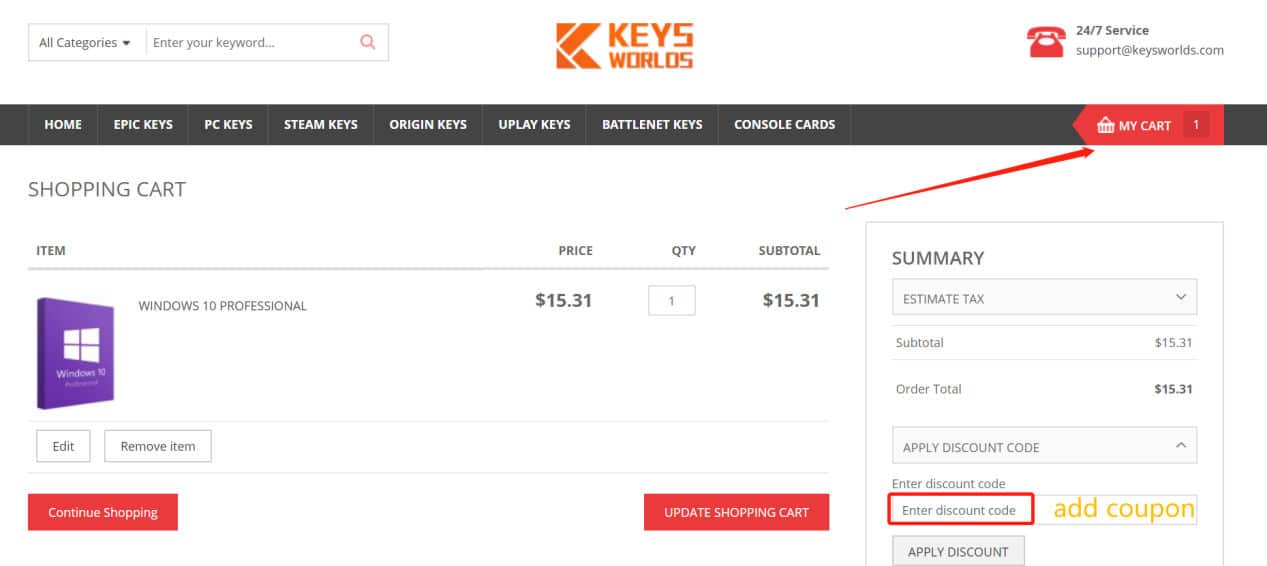
Task: Open the Windows 10 Professional product thumbnail
Action: click(74, 352)
